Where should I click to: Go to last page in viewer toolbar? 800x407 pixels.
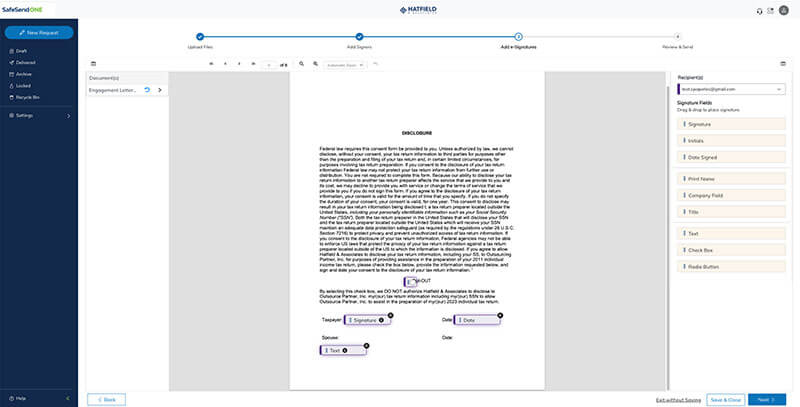click(x=253, y=64)
